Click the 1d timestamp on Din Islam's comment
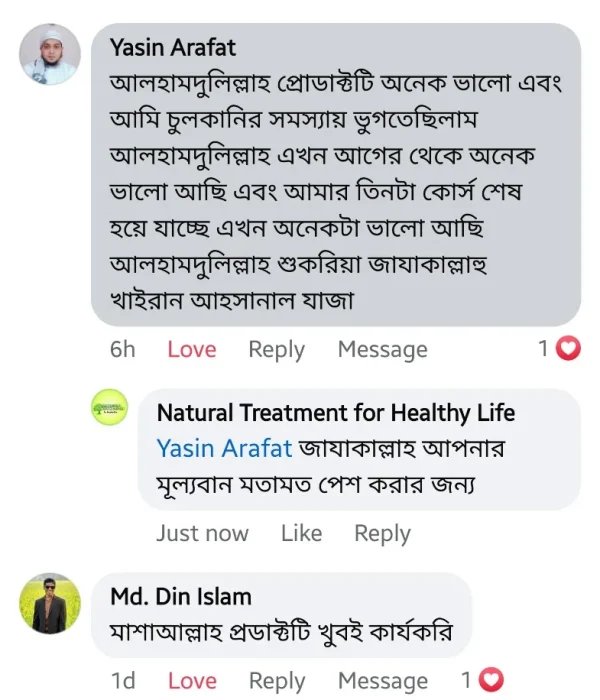Screen dimensions: 600x700 point(122,681)
